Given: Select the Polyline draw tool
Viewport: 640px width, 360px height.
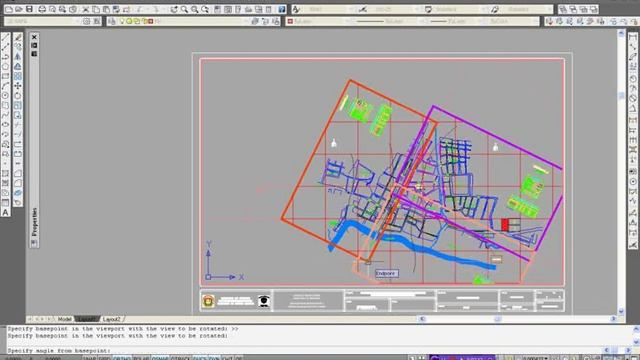Looking at the screenshot, I should coord(5,57).
